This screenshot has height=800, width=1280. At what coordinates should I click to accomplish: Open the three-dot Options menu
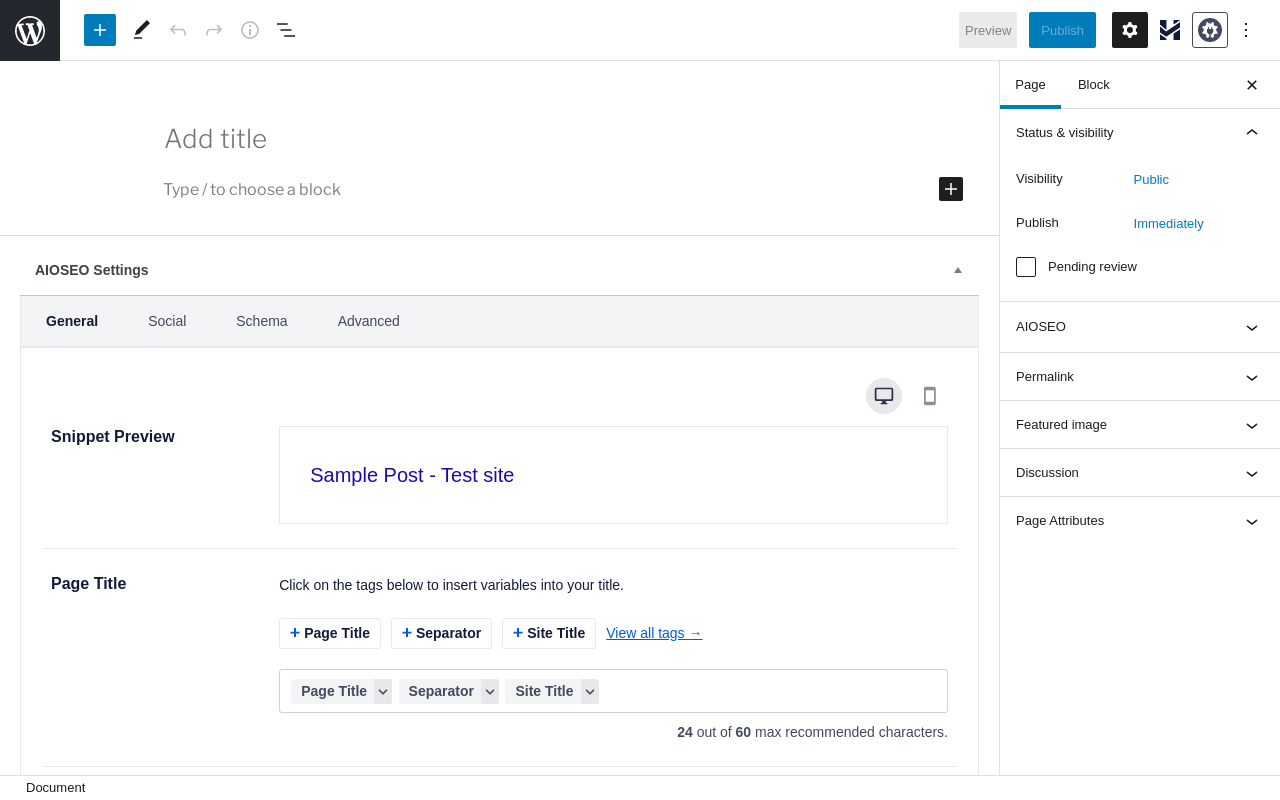(1246, 30)
